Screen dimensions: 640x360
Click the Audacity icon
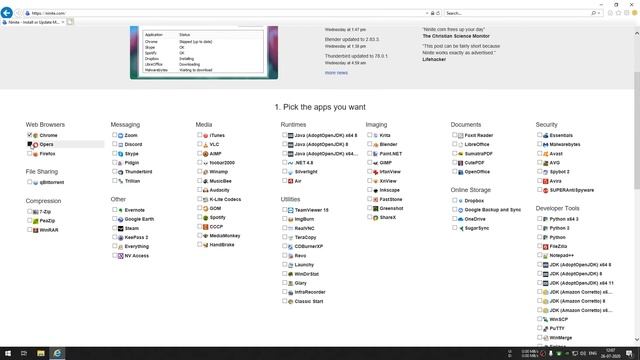coord(206,190)
